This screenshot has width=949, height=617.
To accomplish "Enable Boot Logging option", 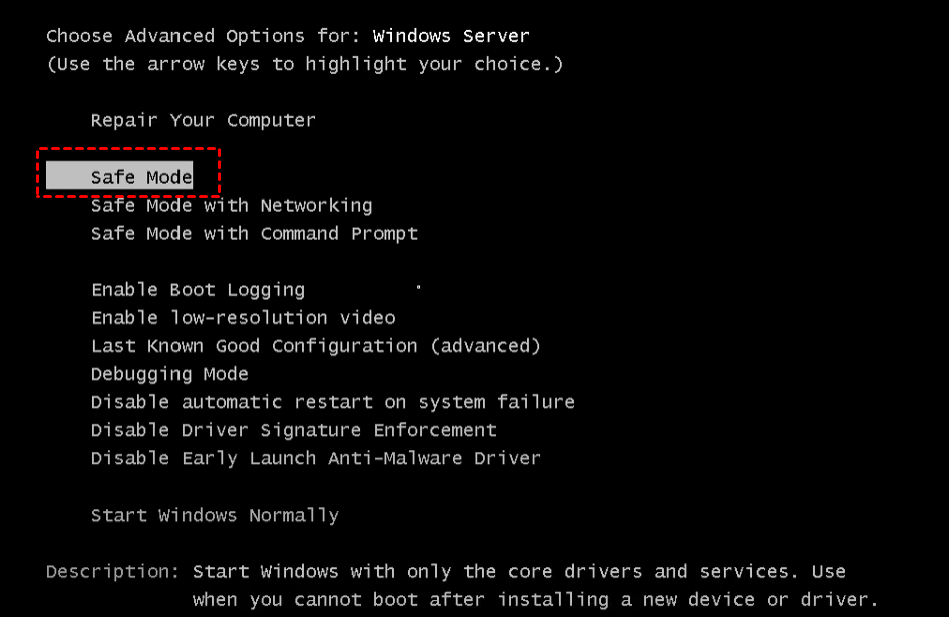I will click(x=198, y=289).
